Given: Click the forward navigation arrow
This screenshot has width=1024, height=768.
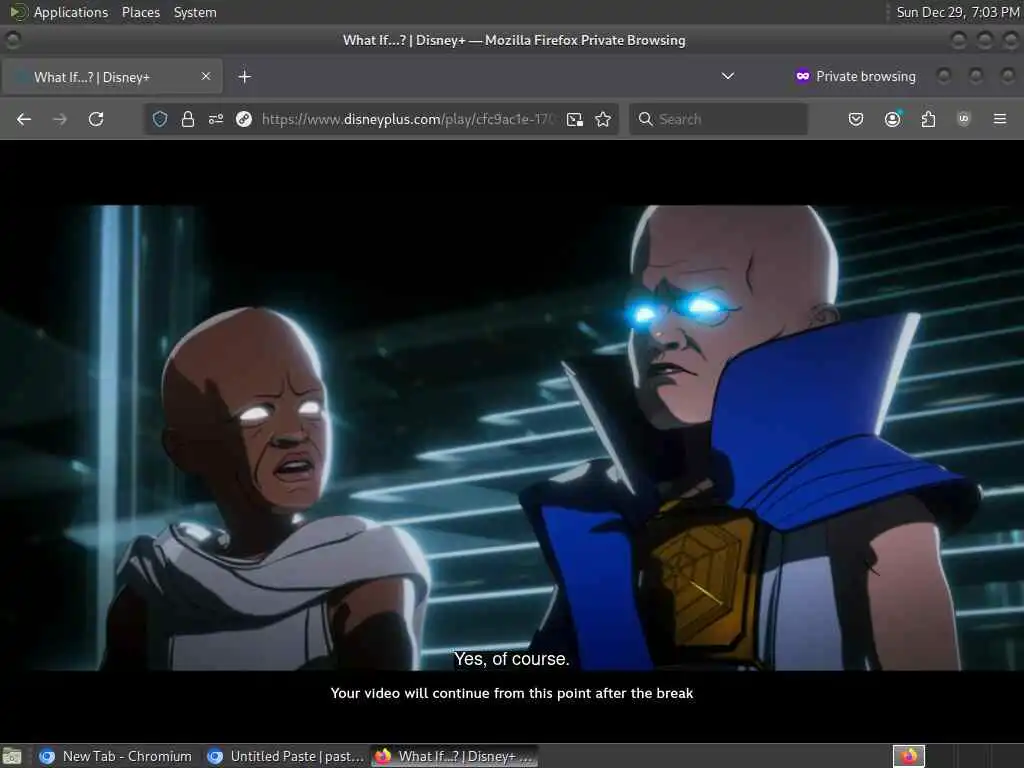Looking at the screenshot, I should pyautogui.click(x=59, y=119).
